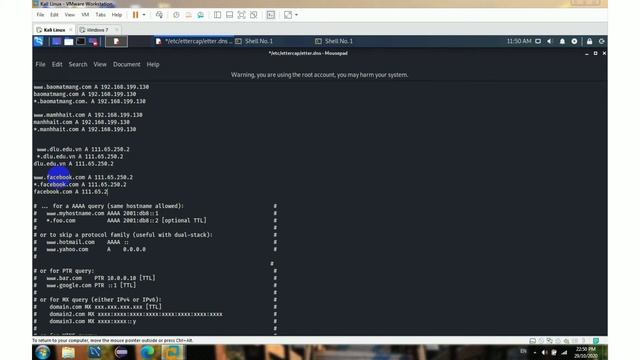Click the VMware Workstation taskbar button
Image resolution: width=640 pixels, height=360 pixels.
(173, 352)
